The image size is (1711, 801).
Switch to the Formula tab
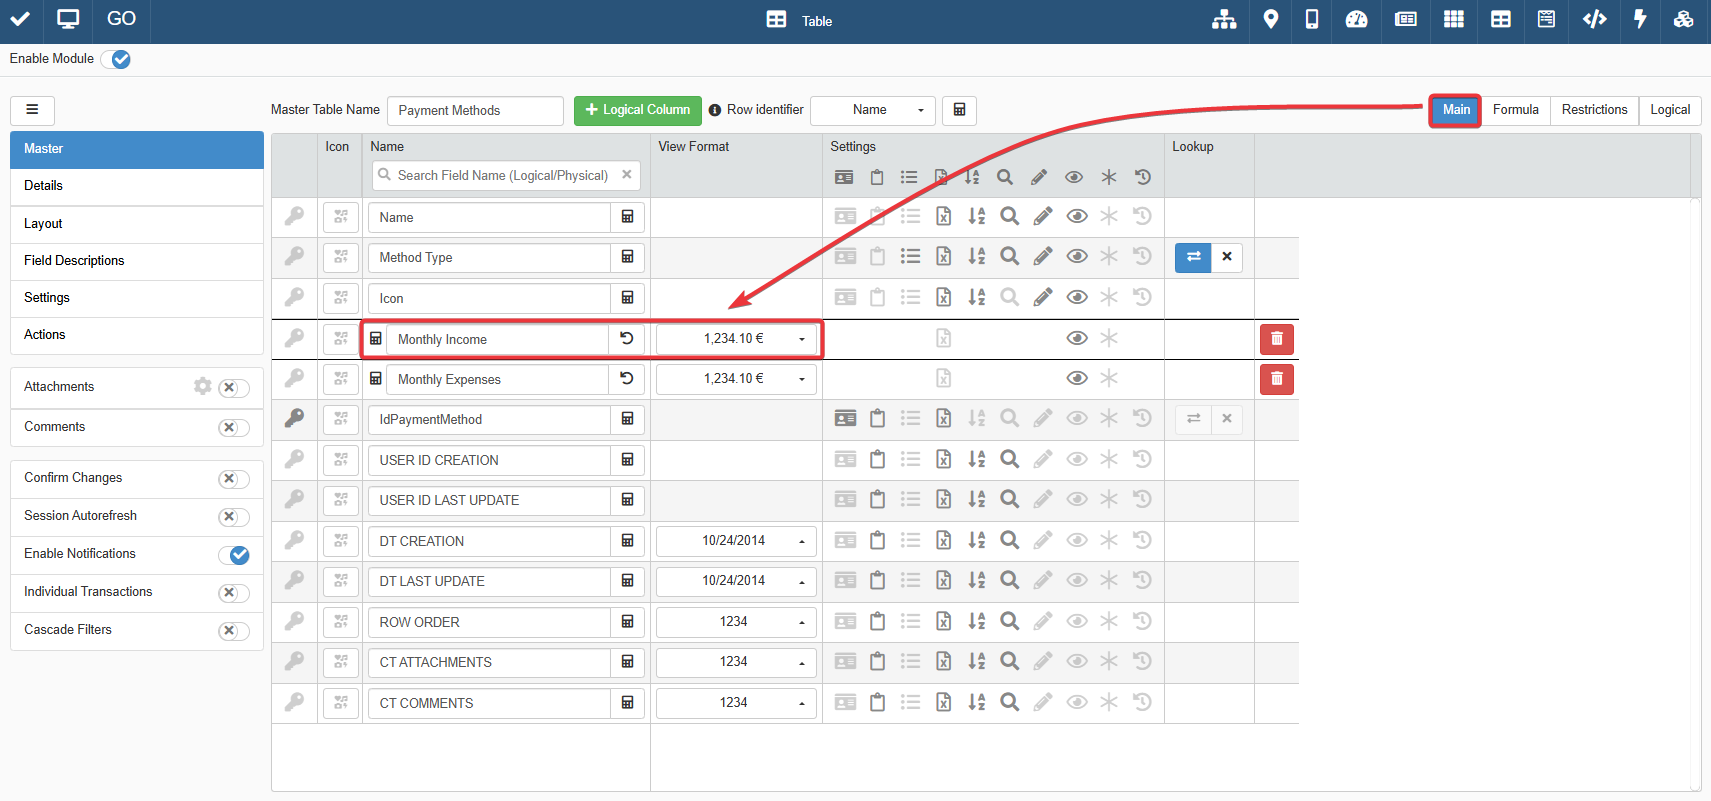1516,110
